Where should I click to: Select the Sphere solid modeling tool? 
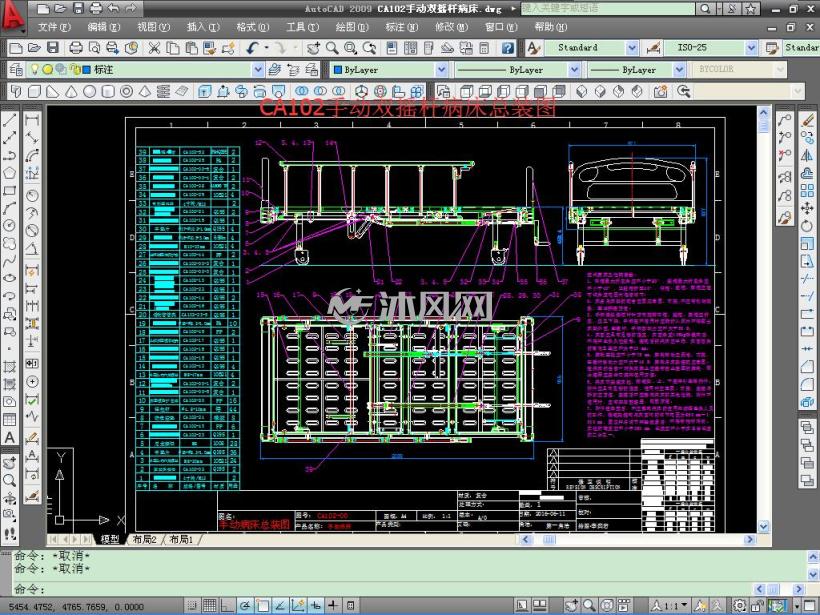click(89, 92)
